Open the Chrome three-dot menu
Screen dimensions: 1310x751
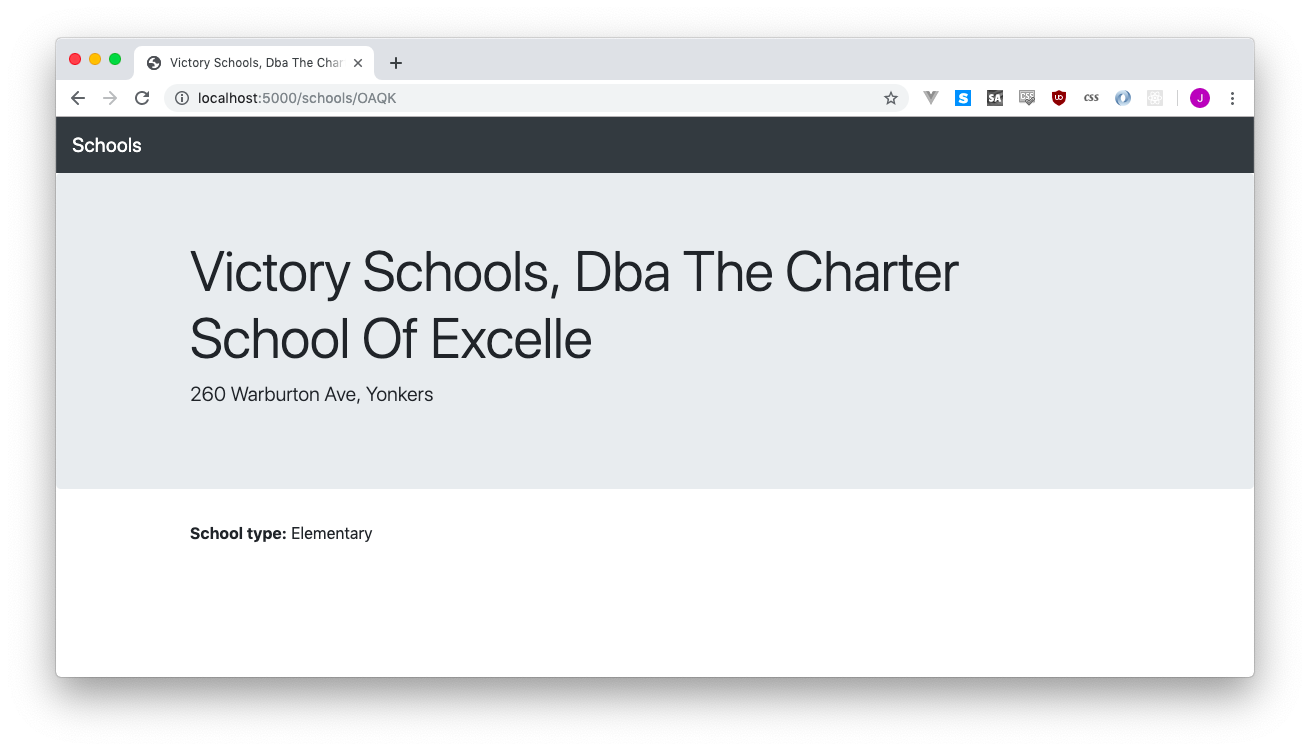tap(1232, 98)
